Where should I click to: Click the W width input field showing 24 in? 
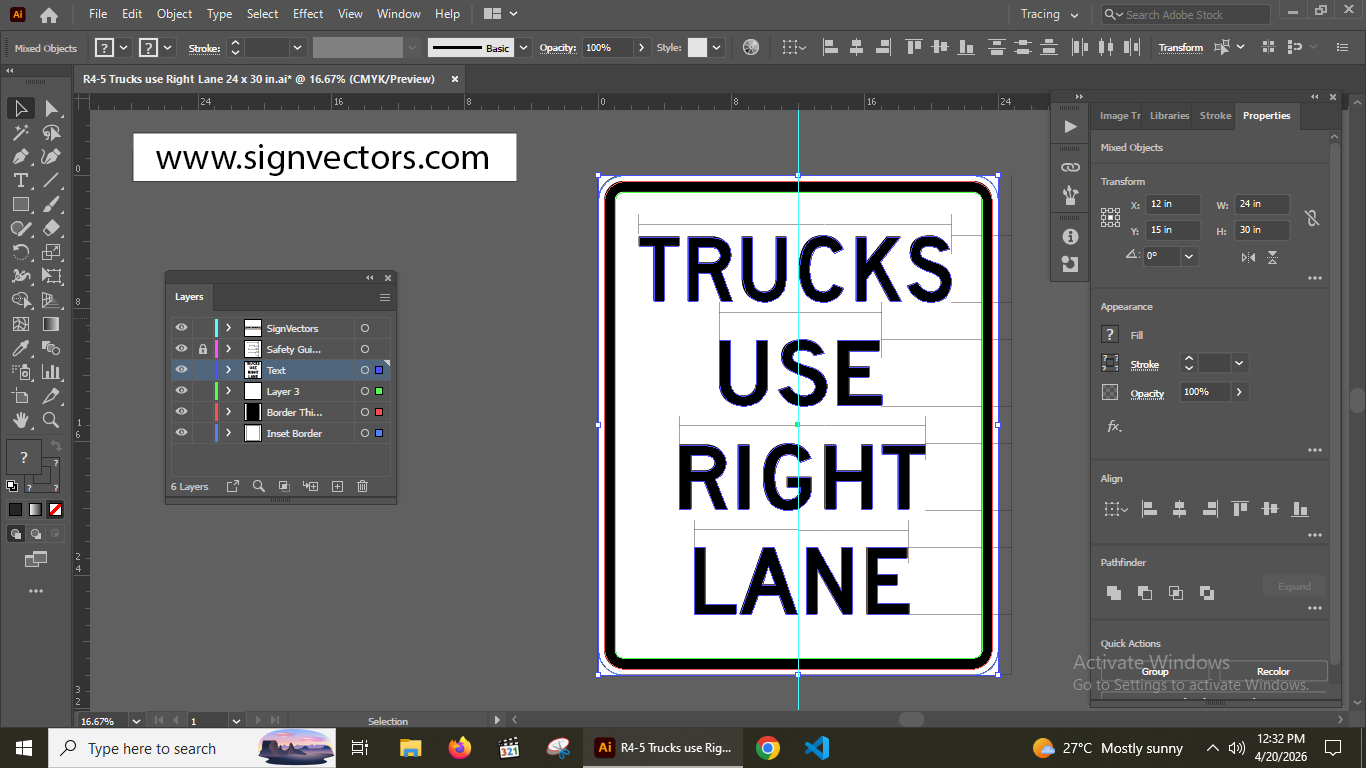click(x=1262, y=203)
